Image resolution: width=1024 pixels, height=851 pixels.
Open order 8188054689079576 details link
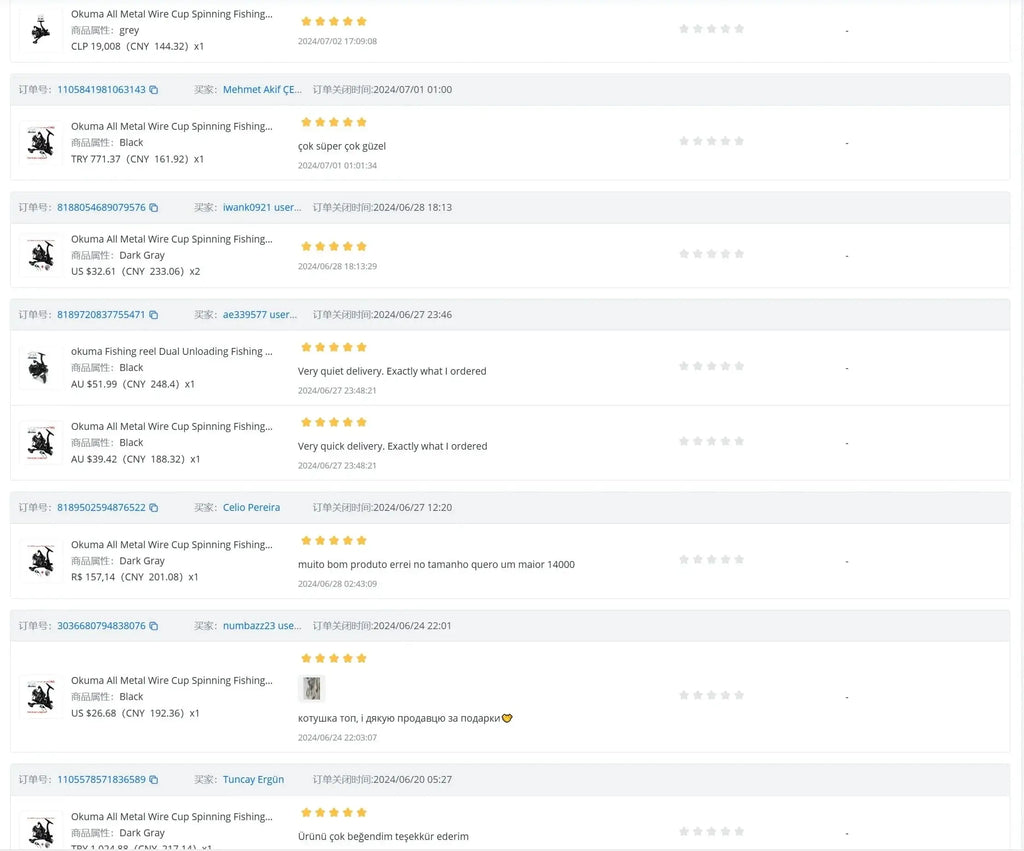pyautogui.click(x=101, y=208)
